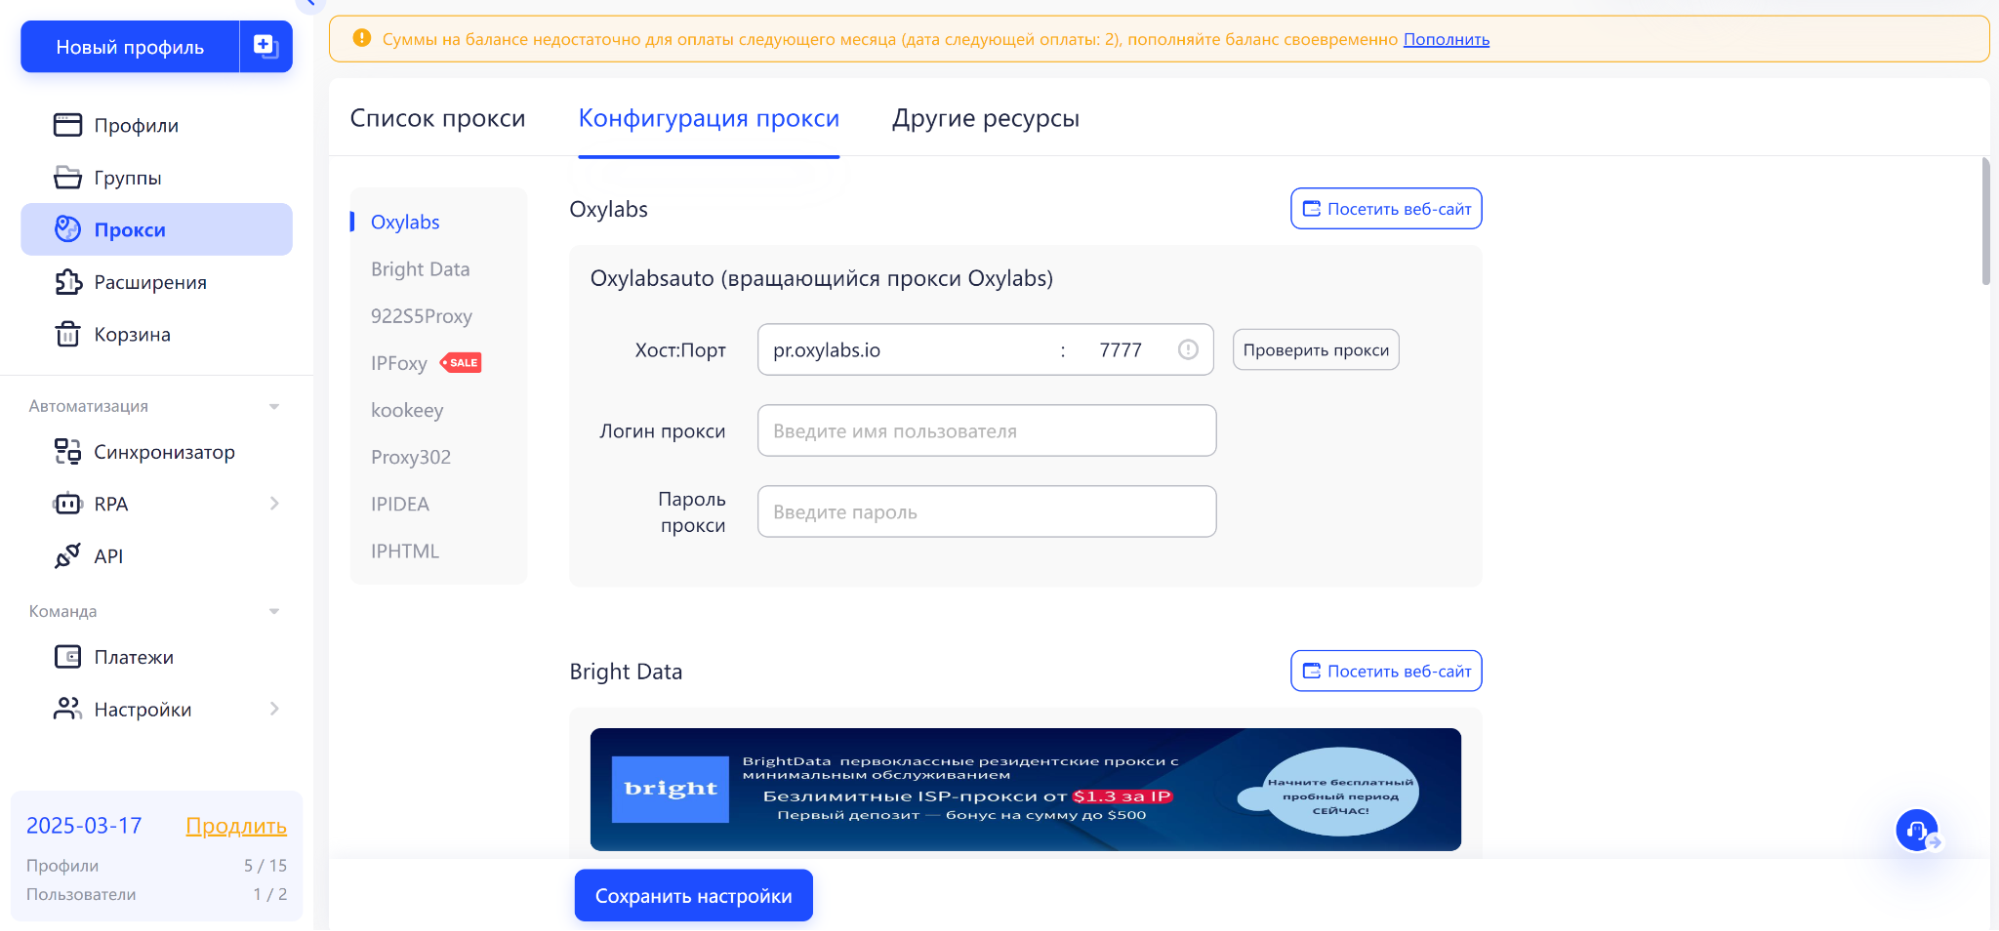Viewport: 1999px width, 931px height.
Task: Click the Synchronizer icon
Action: click(67, 452)
